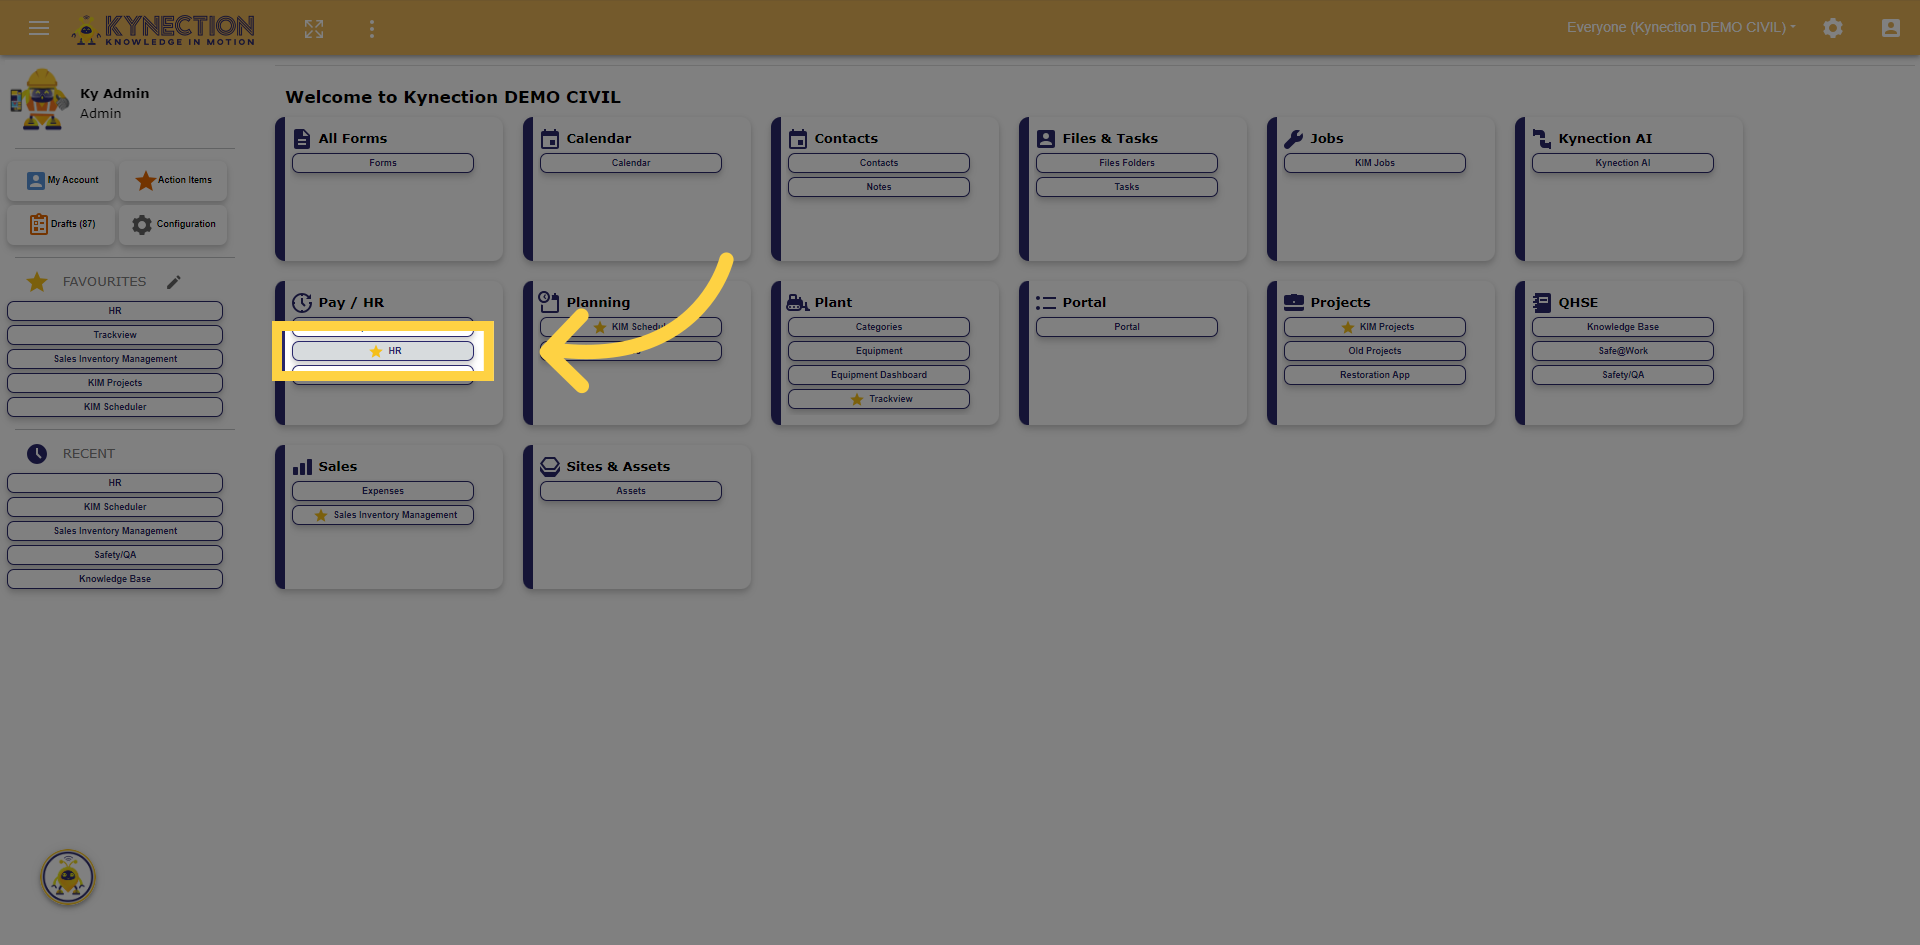Open the hamburger navigation menu
The image size is (1920, 945).
[x=39, y=28]
